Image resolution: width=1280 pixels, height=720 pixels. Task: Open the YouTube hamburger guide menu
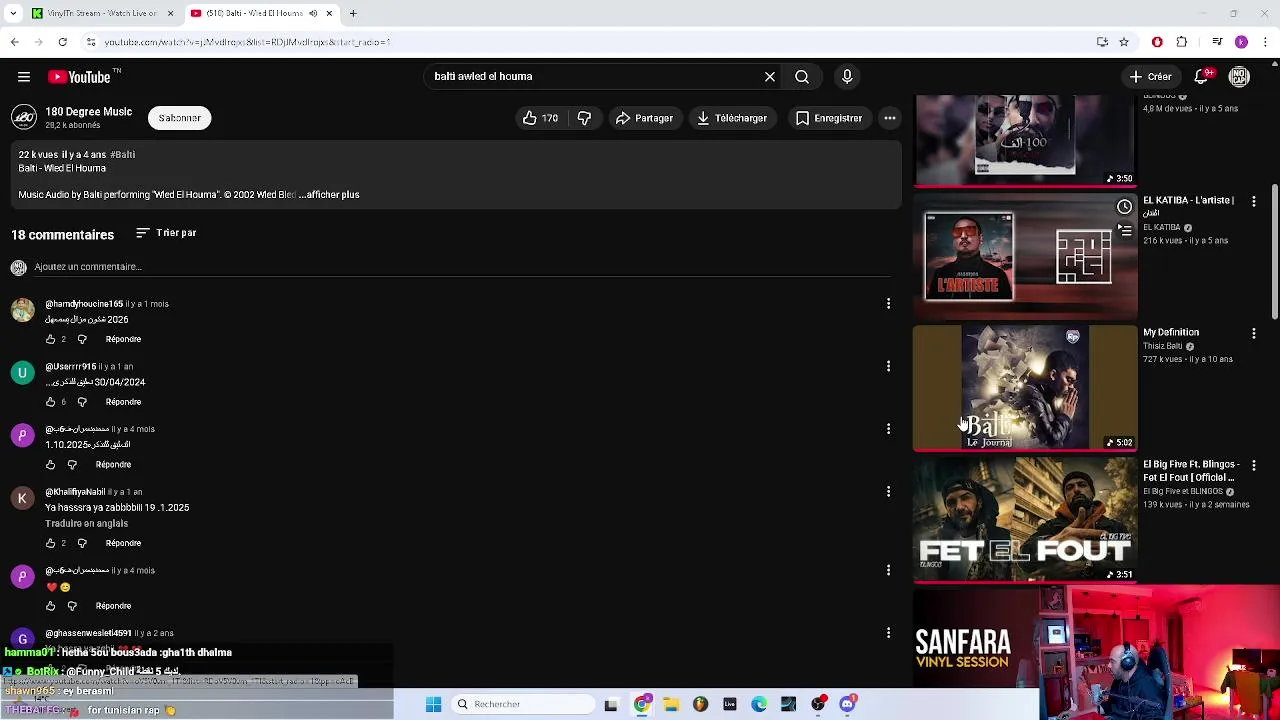point(24,77)
